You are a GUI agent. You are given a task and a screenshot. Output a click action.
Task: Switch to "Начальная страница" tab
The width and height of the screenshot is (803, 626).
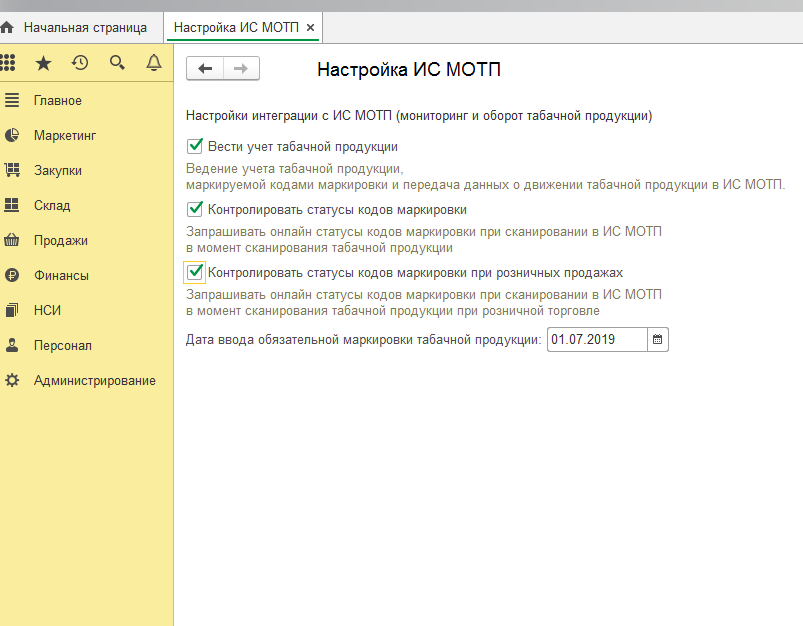click(x=85, y=27)
